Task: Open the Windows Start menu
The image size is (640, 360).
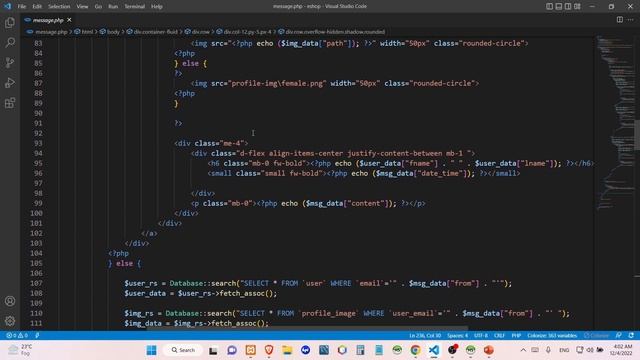Action: click(x=151, y=350)
